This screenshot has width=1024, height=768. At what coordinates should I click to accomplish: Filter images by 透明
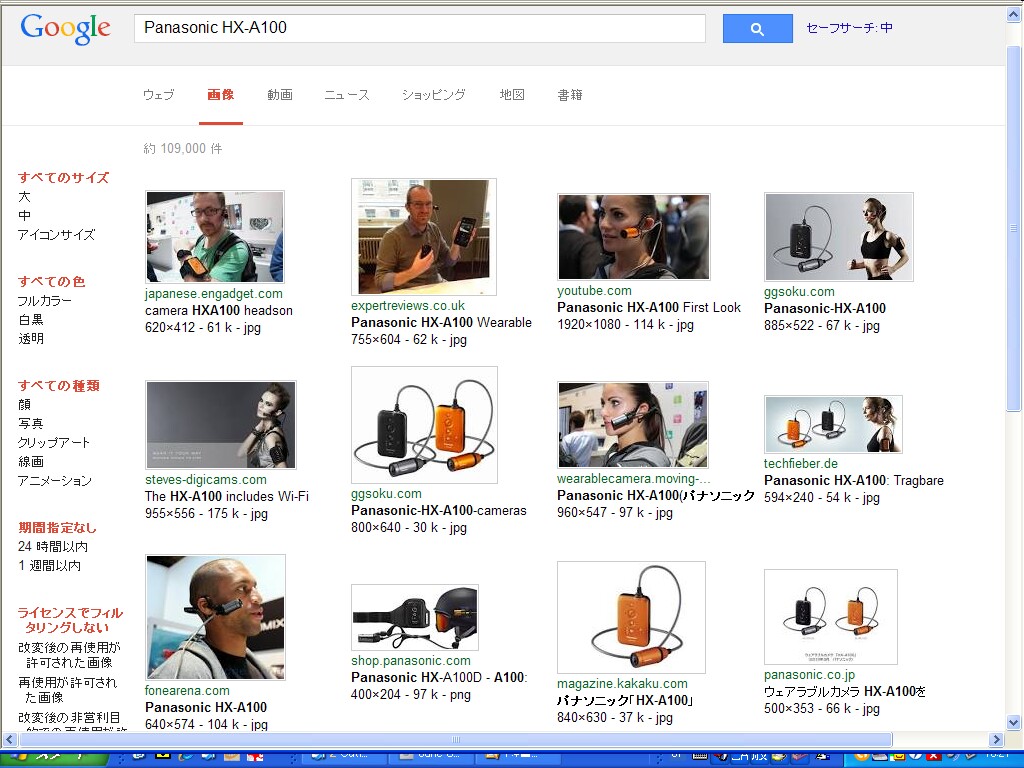pyautogui.click(x=31, y=338)
